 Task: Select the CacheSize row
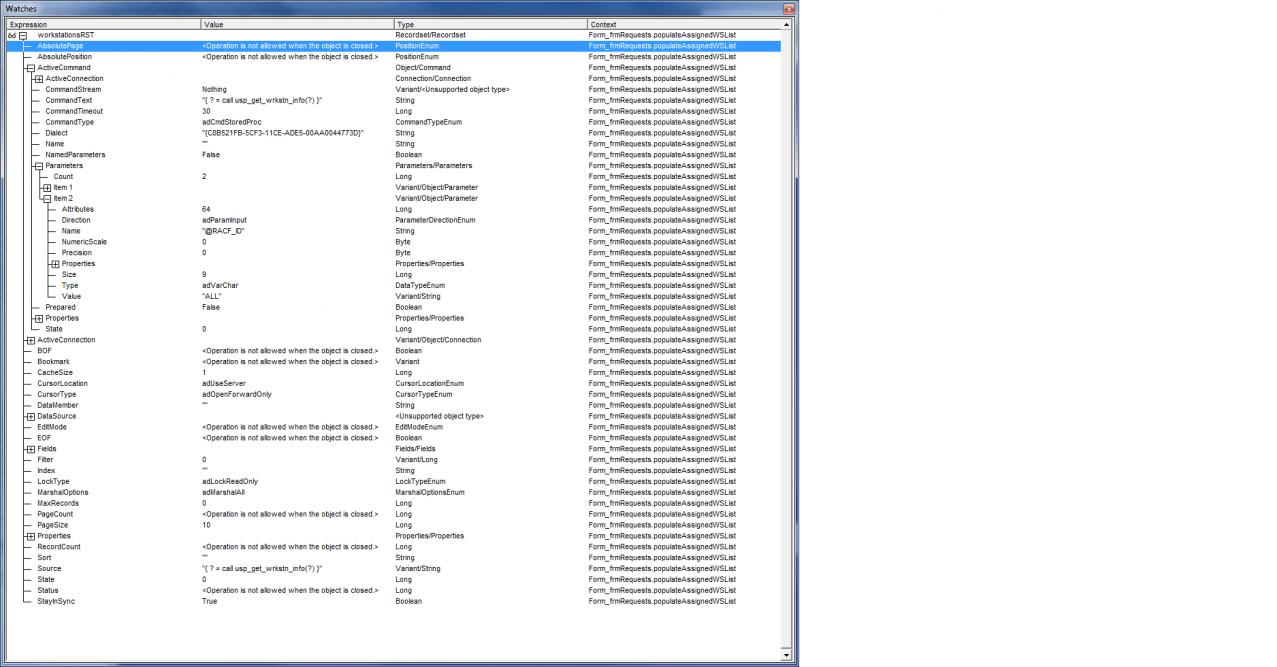pos(393,373)
